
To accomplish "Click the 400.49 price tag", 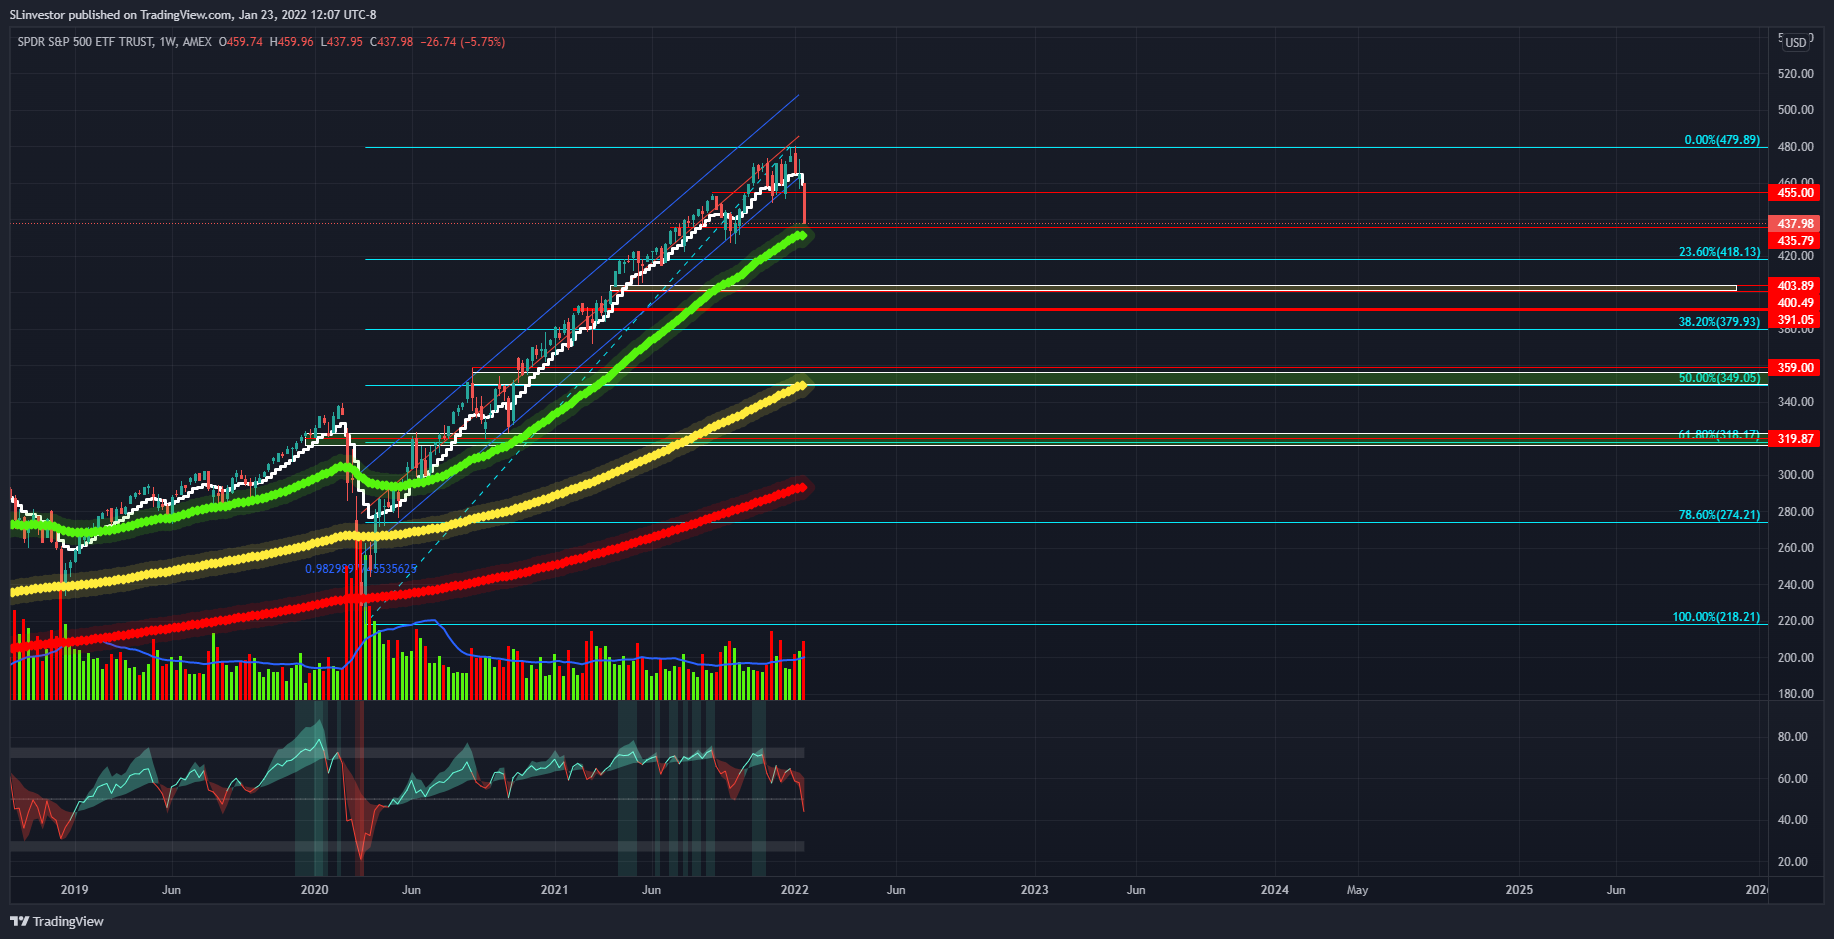I will pos(1794,303).
